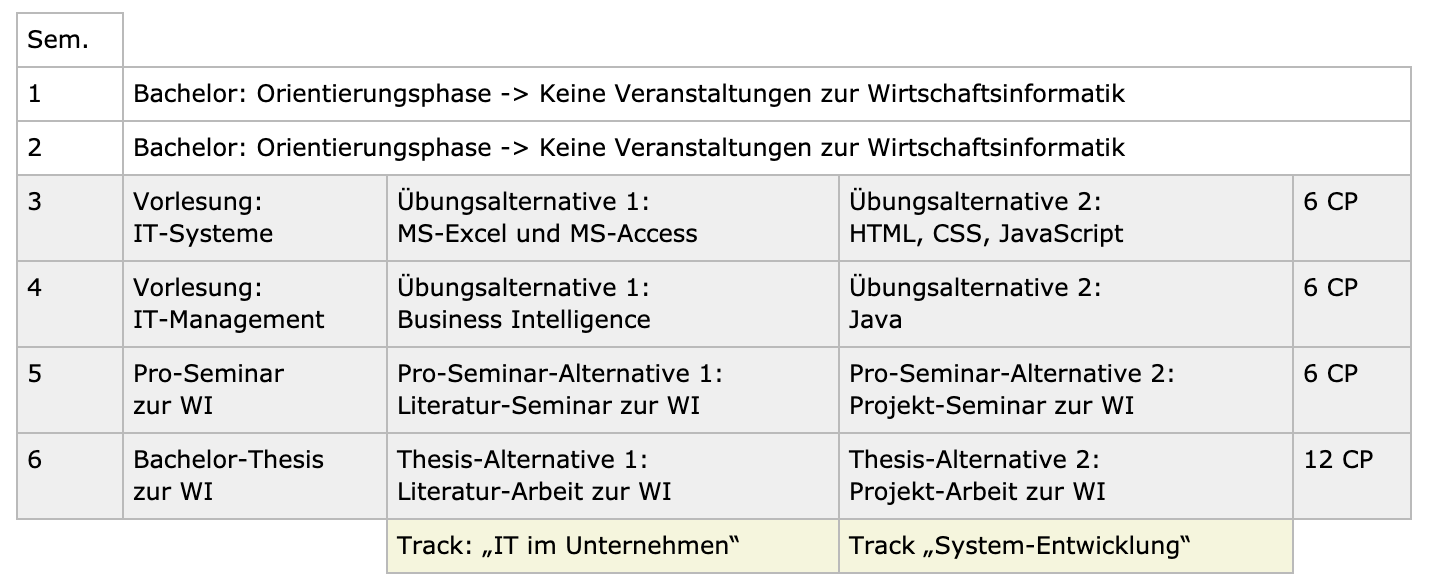Click the Vorlesung IT-Systeme cell
The width and height of the screenshot is (1430, 586).
(x=254, y=217)
